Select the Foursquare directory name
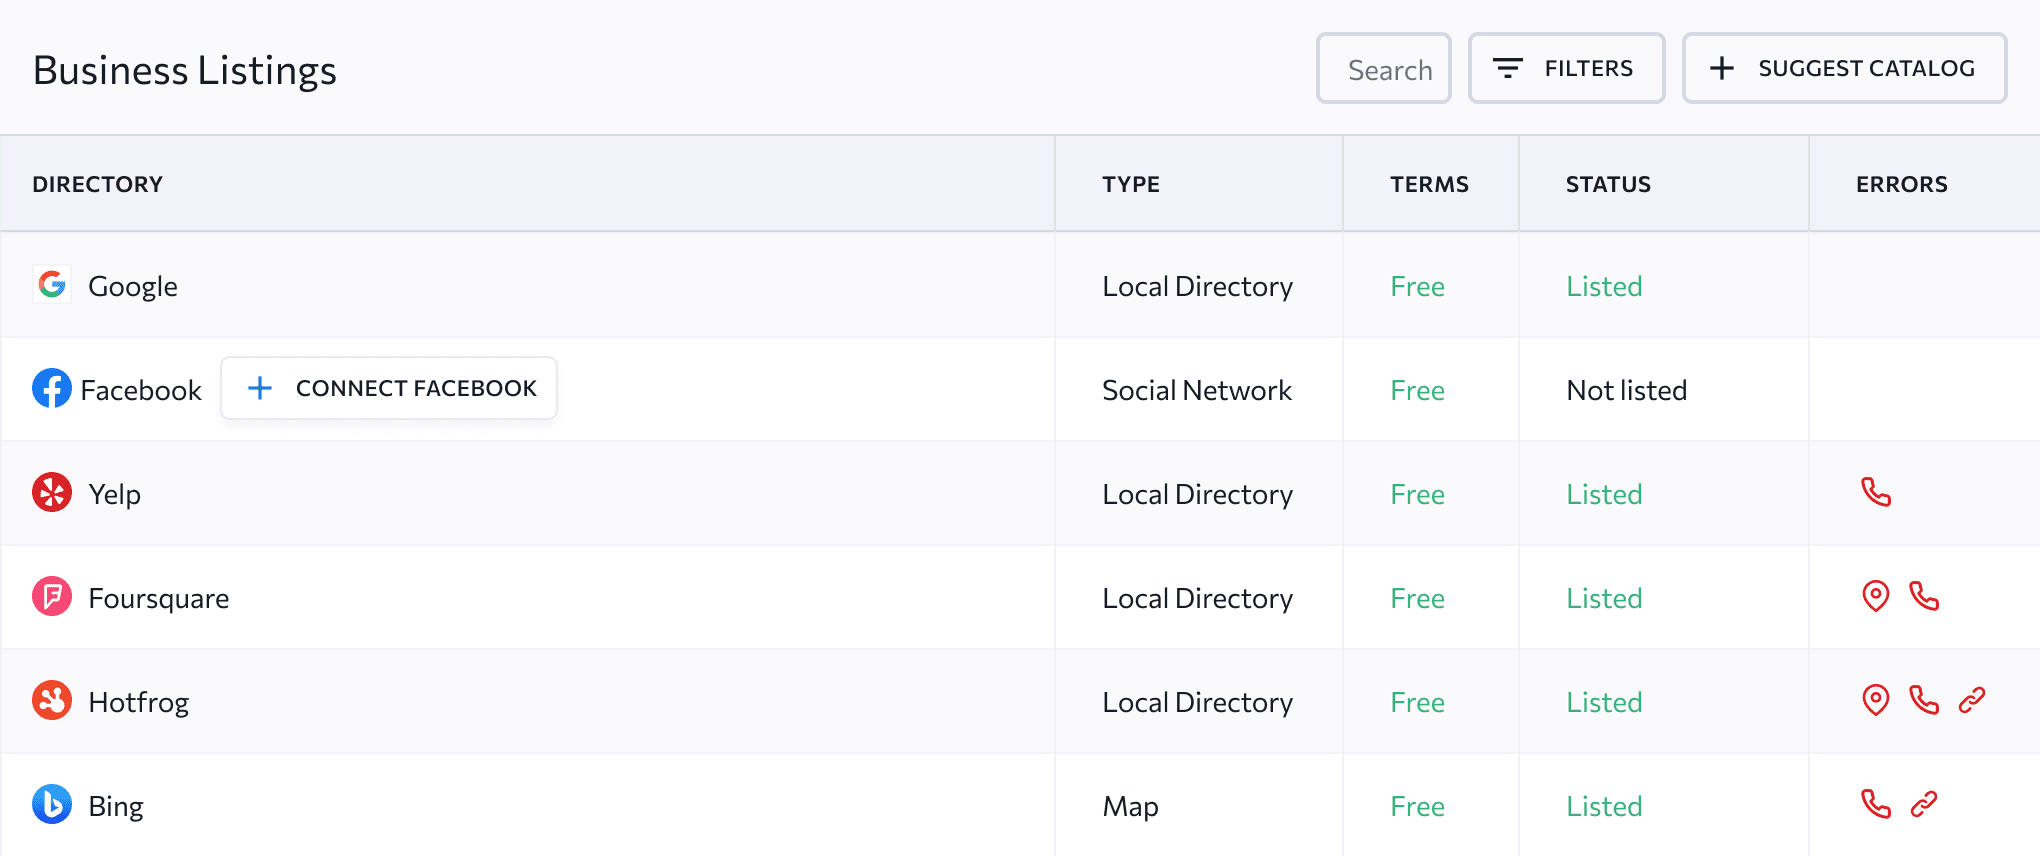Image resolution: width=2040 pixels, height=856 pixels. point(159,599)
